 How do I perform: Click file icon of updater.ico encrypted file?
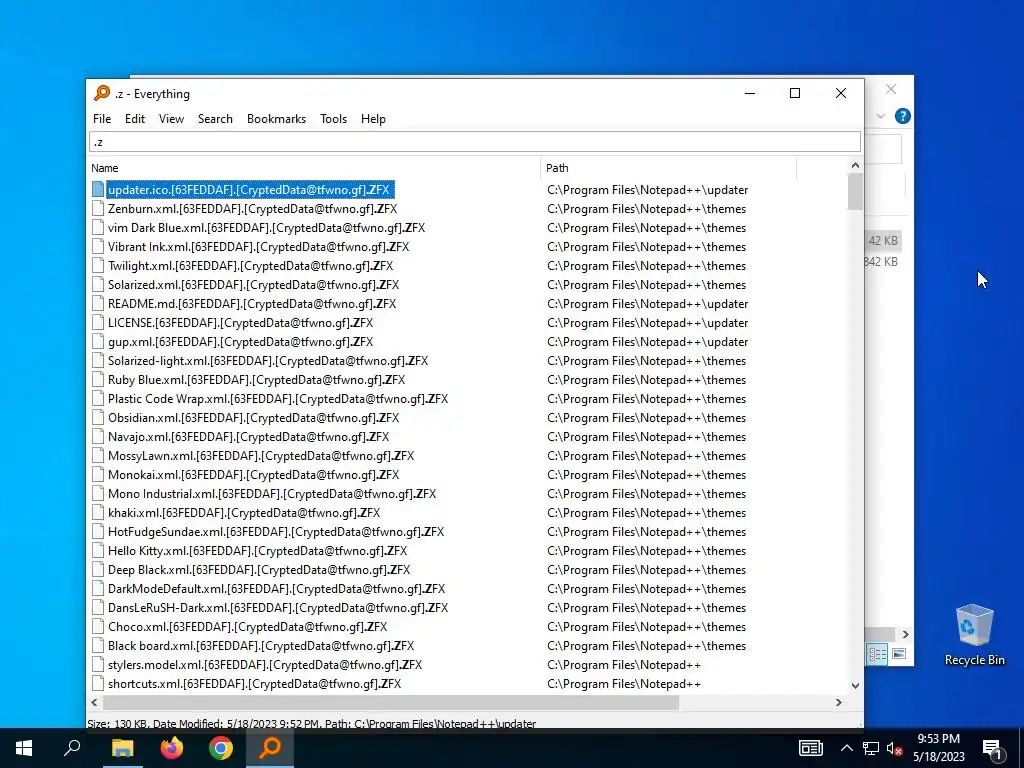click(98, 189)
